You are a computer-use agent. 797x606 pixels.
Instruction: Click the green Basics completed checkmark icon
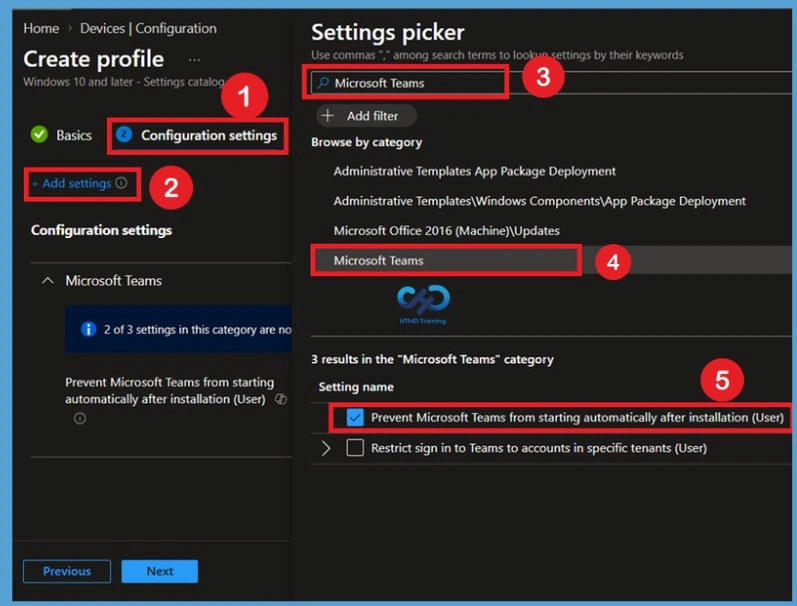pos(39,135)
